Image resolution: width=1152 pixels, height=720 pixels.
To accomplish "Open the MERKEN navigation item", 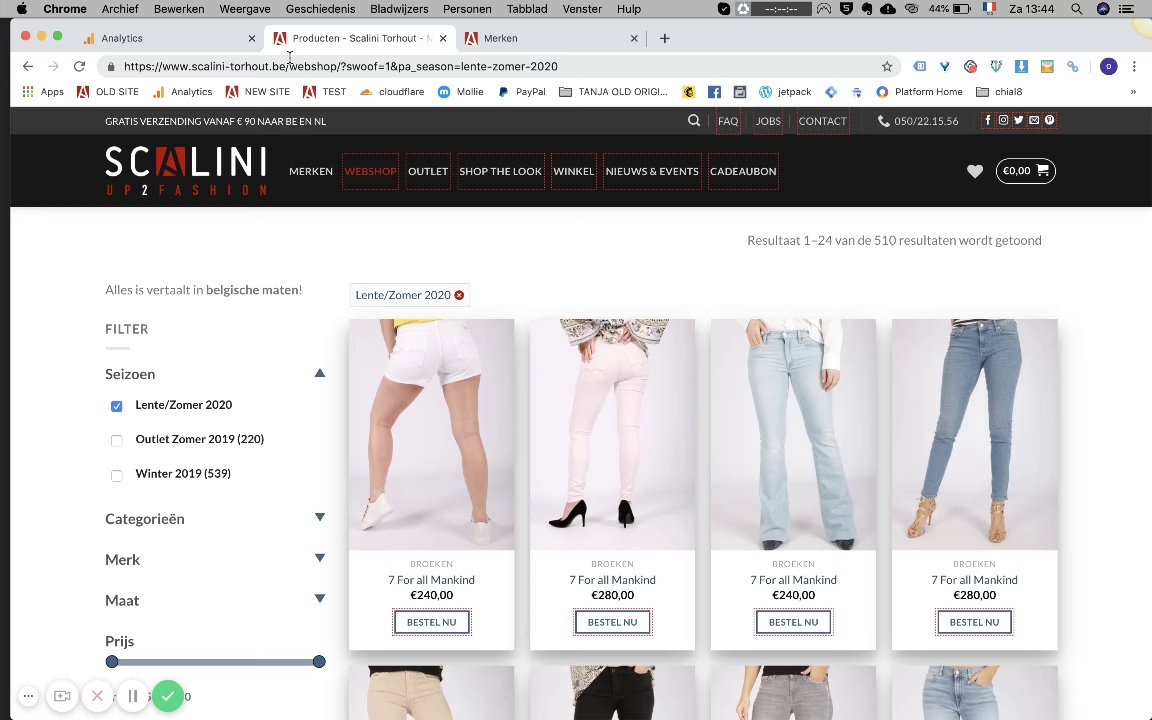I will pyautogui.click(x=311, y=171).
